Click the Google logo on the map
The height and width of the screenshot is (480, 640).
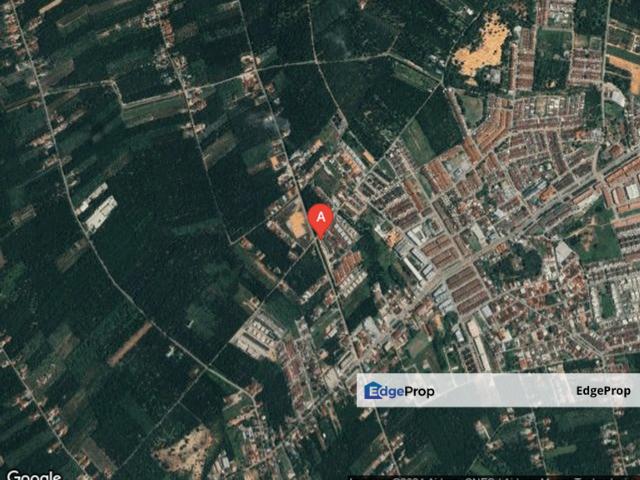(34, 475)
